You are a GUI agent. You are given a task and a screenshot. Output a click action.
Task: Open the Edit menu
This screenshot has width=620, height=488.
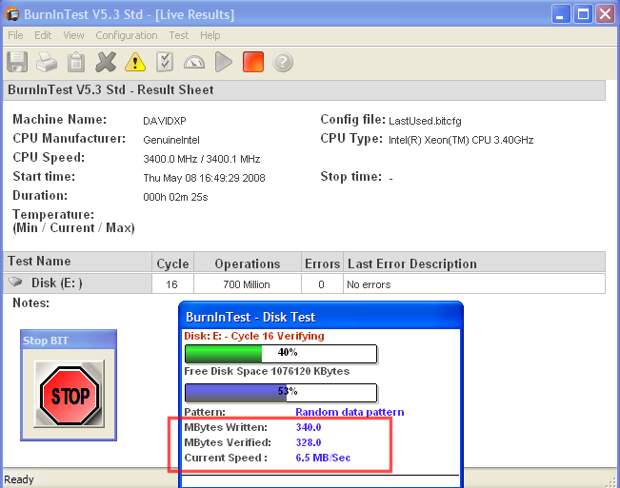point(43,35)
